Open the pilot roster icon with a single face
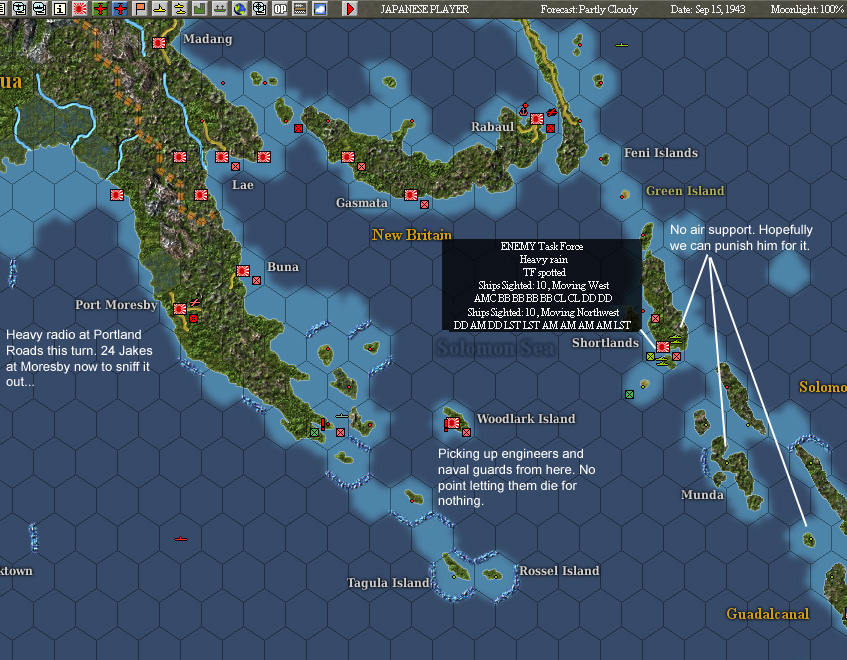 pos(20,9)
